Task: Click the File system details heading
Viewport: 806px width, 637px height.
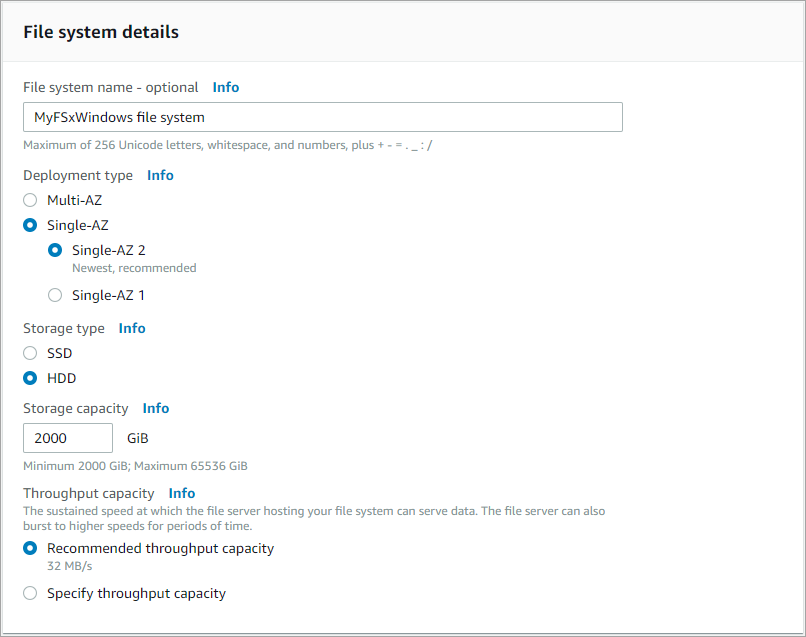Action: pos(101,32)
